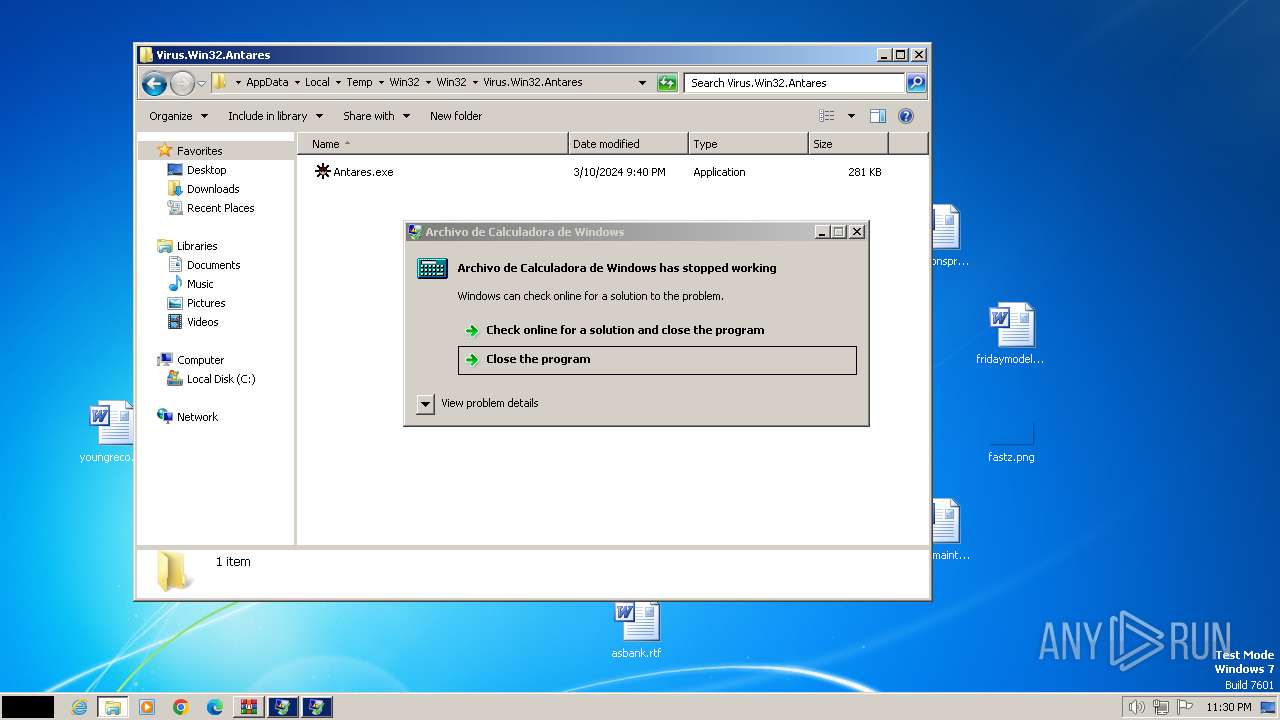1280x720 pixels.
Task: Click the 11:30 PM taskbar clock
Action: [1228, 707]
